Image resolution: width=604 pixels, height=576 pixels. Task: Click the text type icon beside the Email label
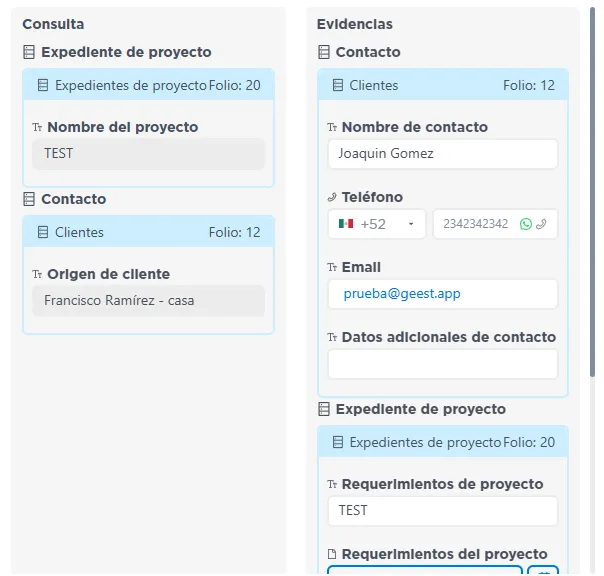pyautogui.click(x=332, y=267)
